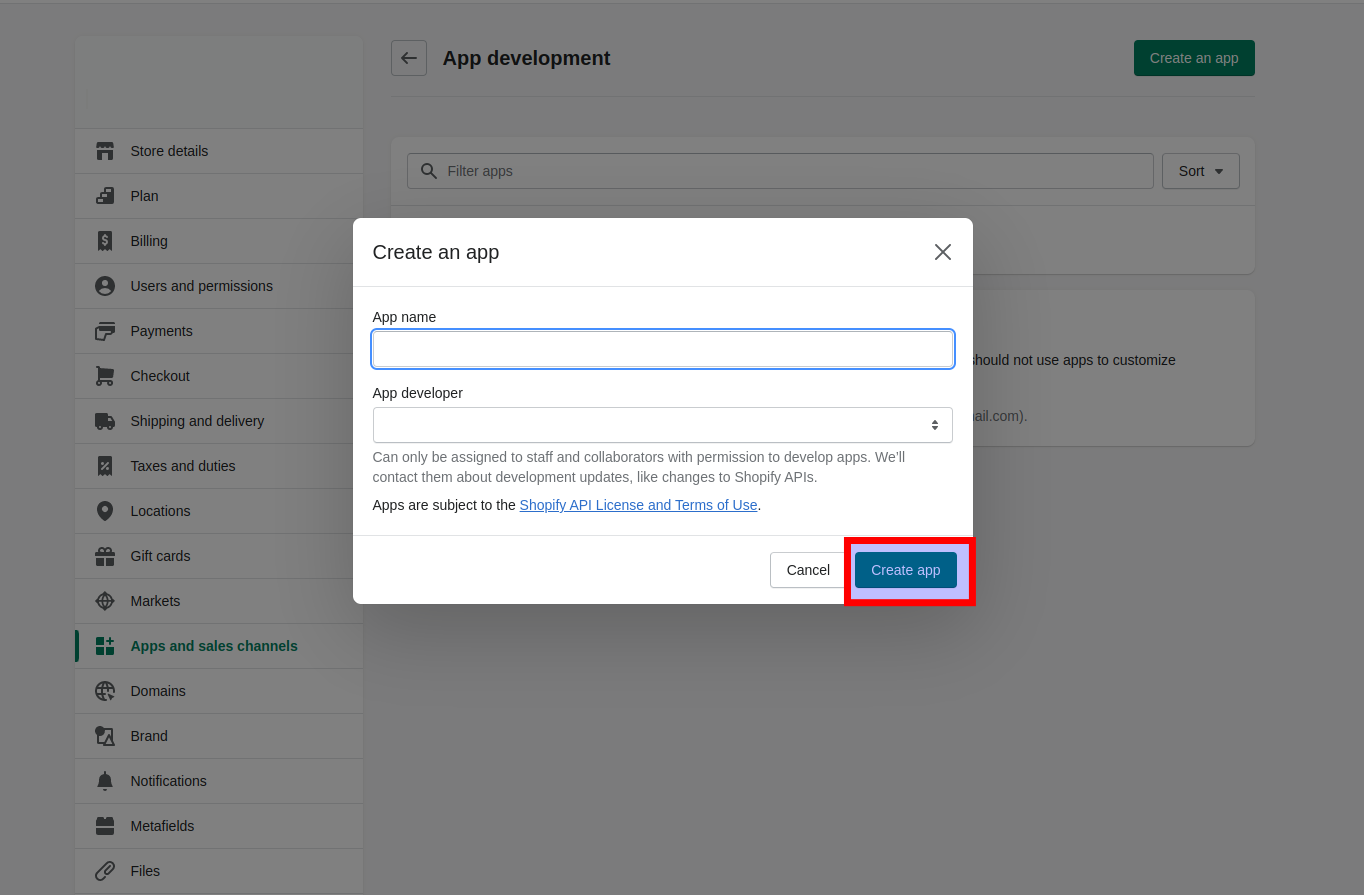The width and height of the screenshot is (1364, 895).
Task: Open the Sort dropdown
Action: (1201, 171)
